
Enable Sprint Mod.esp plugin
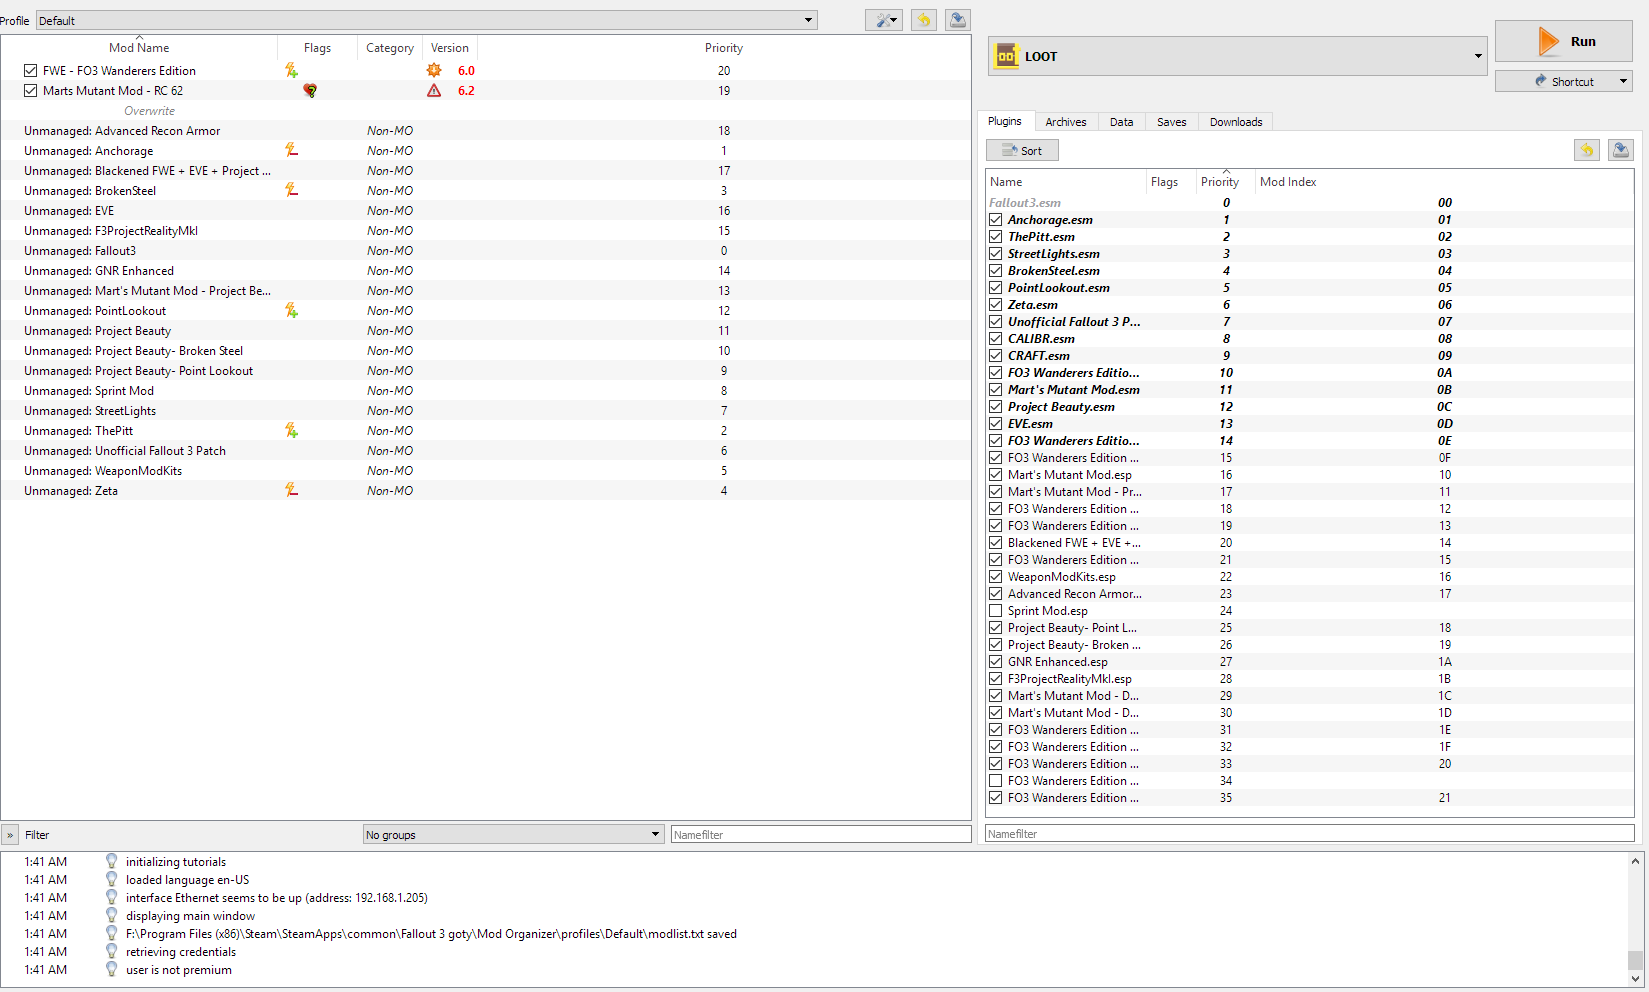[995, 611]
